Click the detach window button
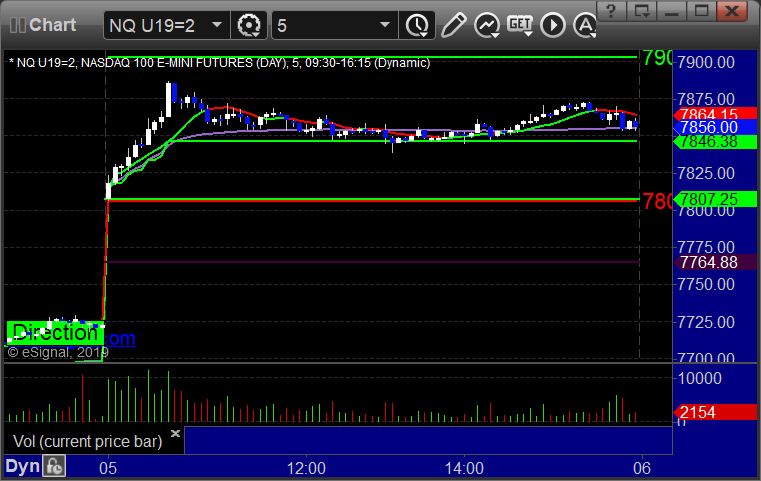 642,11
